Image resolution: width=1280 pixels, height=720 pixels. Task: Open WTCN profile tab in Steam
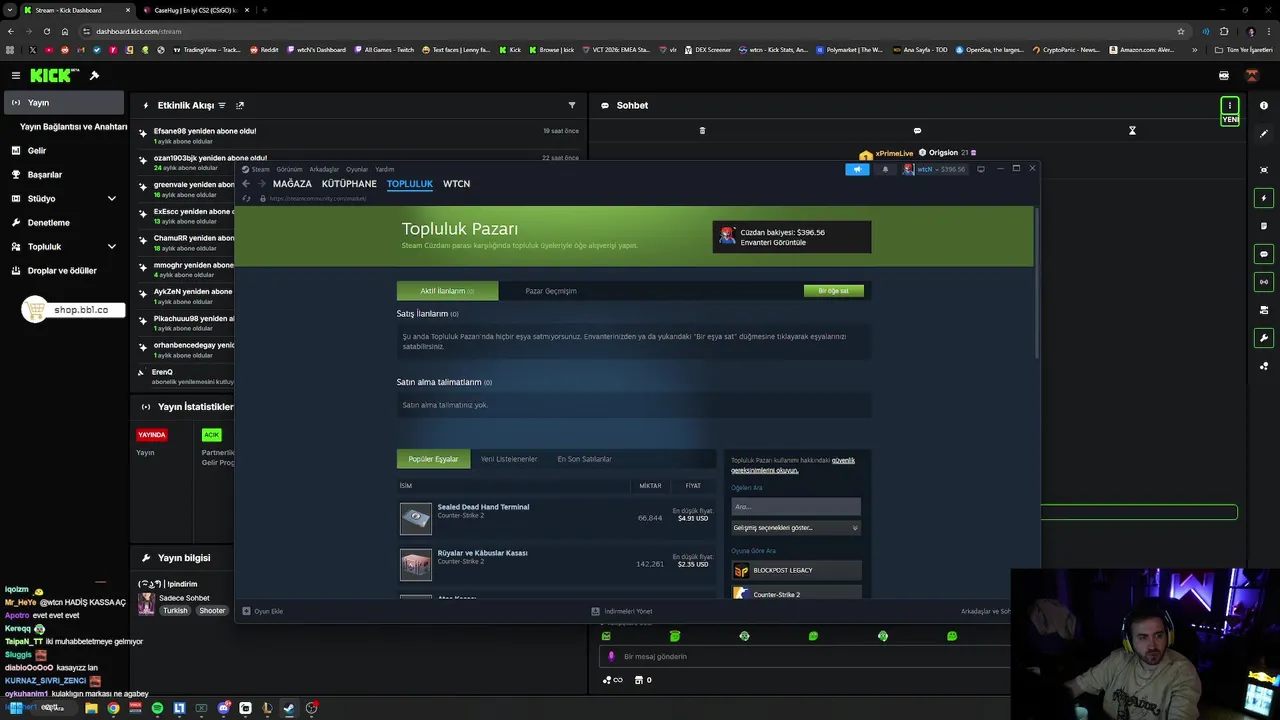pyautogui.click(x=456, y=184)
